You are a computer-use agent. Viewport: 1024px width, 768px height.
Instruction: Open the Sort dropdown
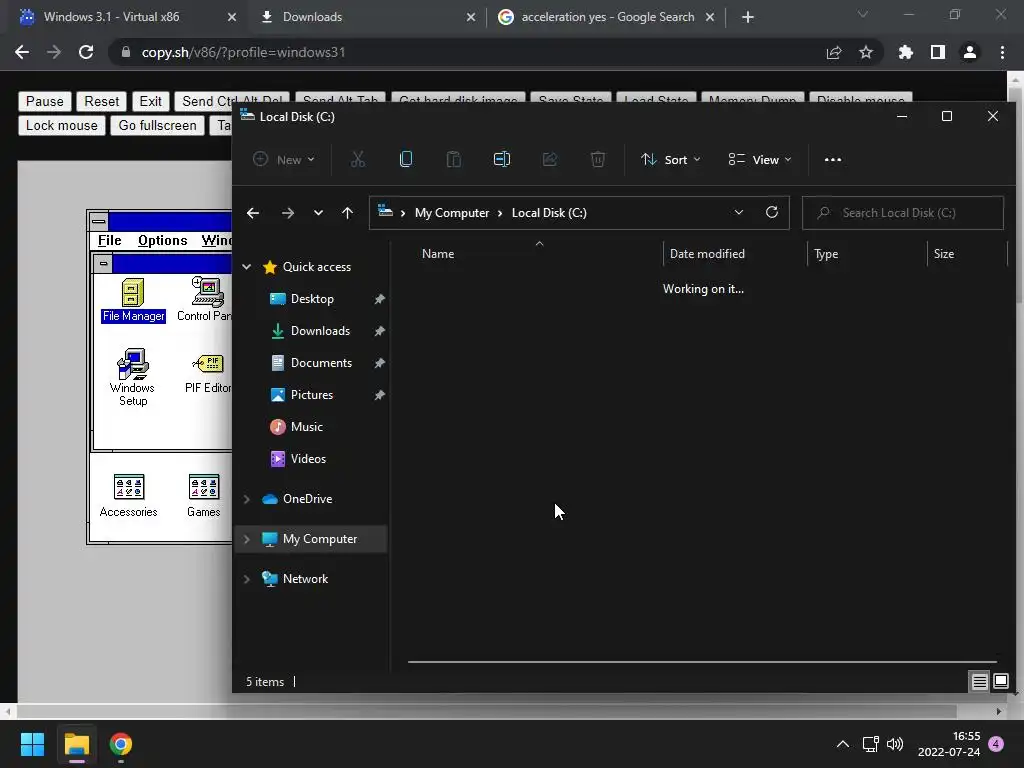coord(671,159)
